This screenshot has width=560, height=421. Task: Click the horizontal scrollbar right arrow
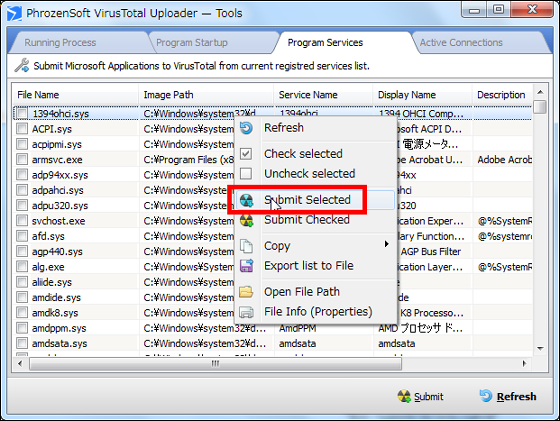click(x=524, y=364)
